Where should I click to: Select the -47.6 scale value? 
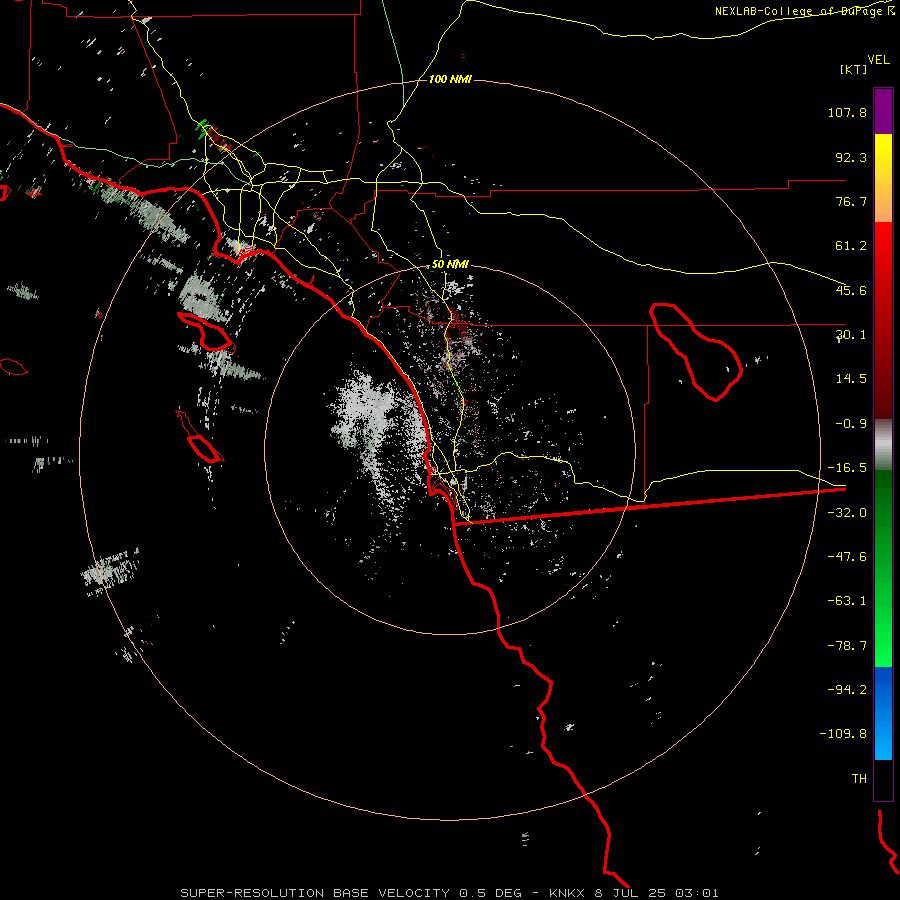(847, 557)
